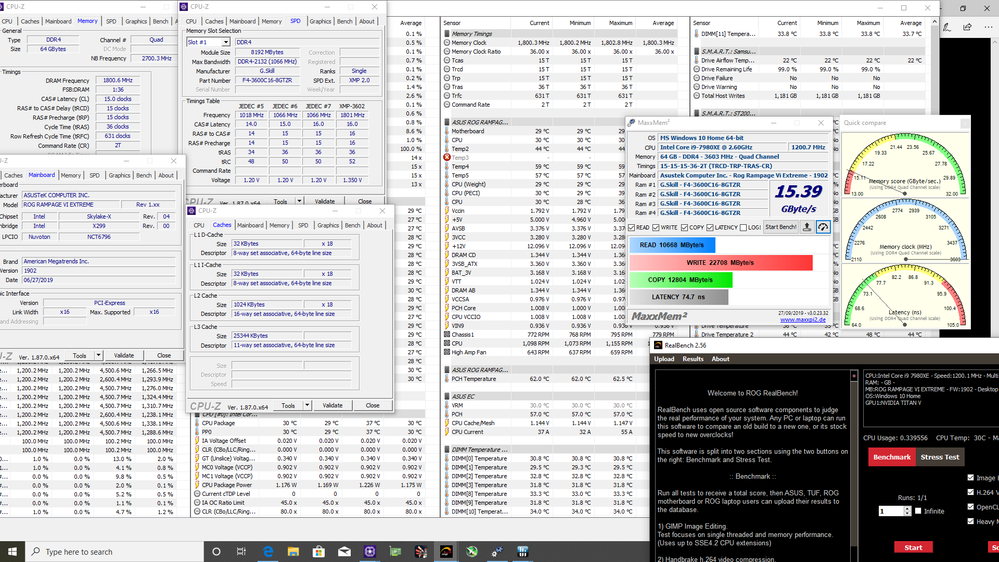Screen dimensions: 999x562
Task: Click the purple CPU-Z taskbar icon
Action: tap(370, 551)
